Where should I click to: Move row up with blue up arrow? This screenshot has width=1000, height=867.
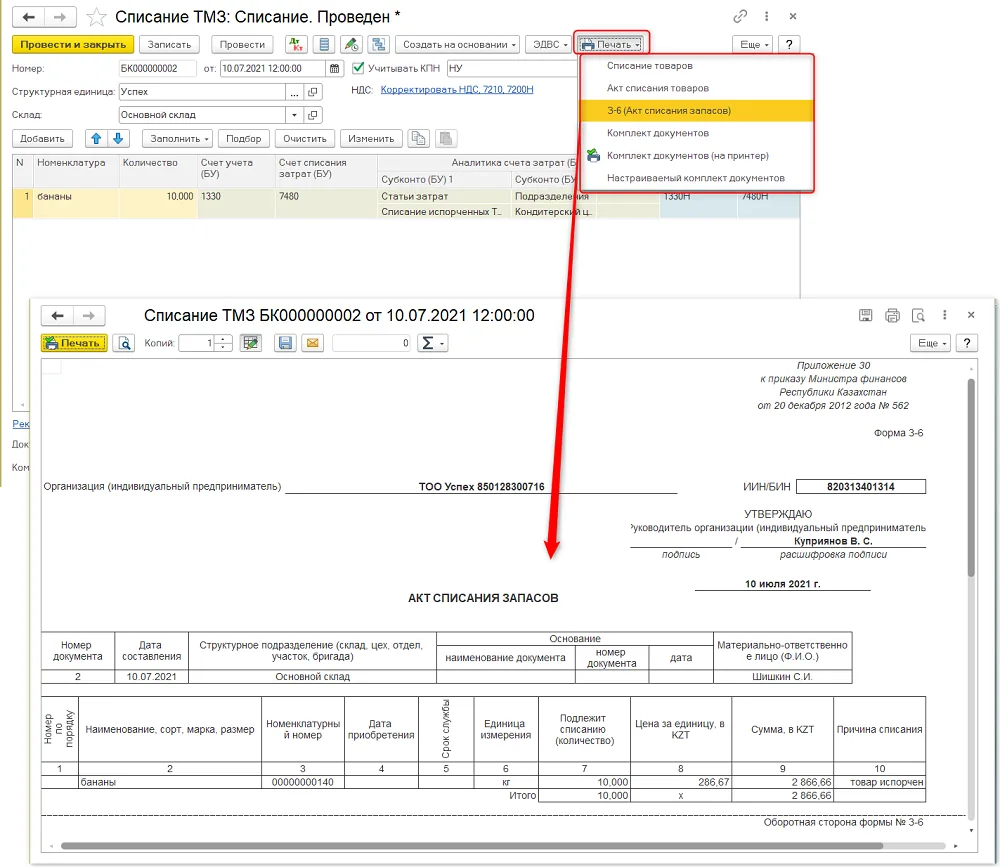(96, 138)
